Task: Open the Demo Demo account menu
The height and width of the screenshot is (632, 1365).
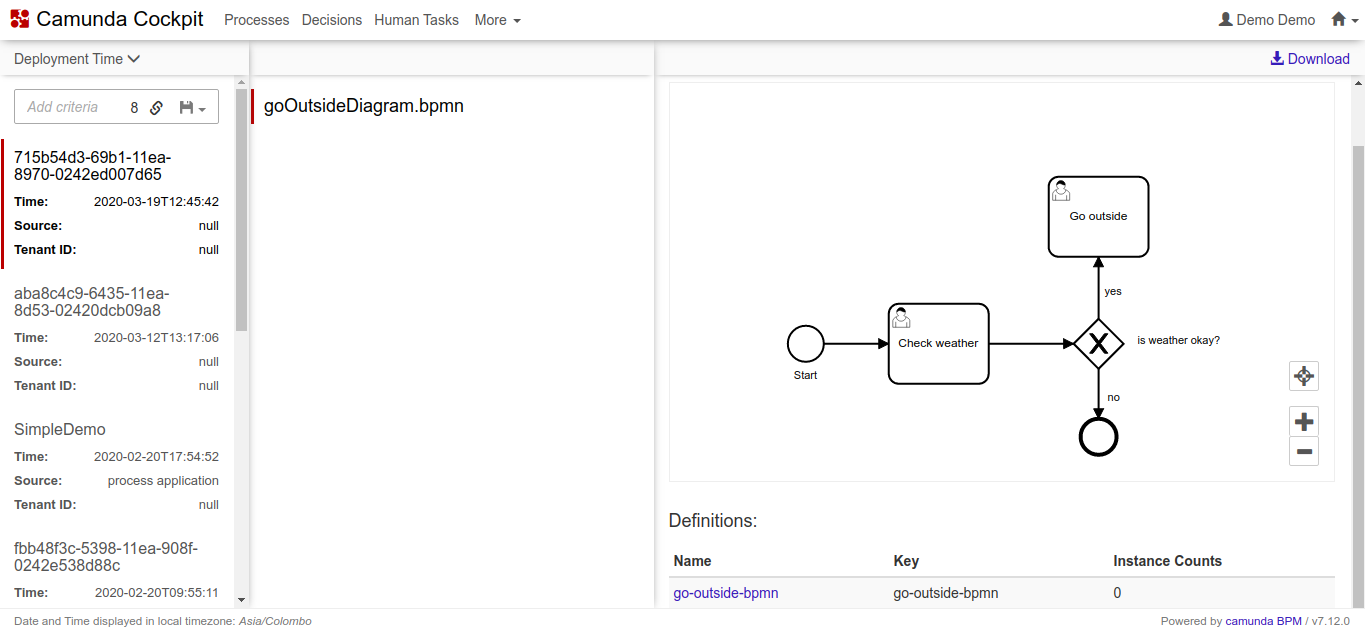Action: [x=1267, y=19]
